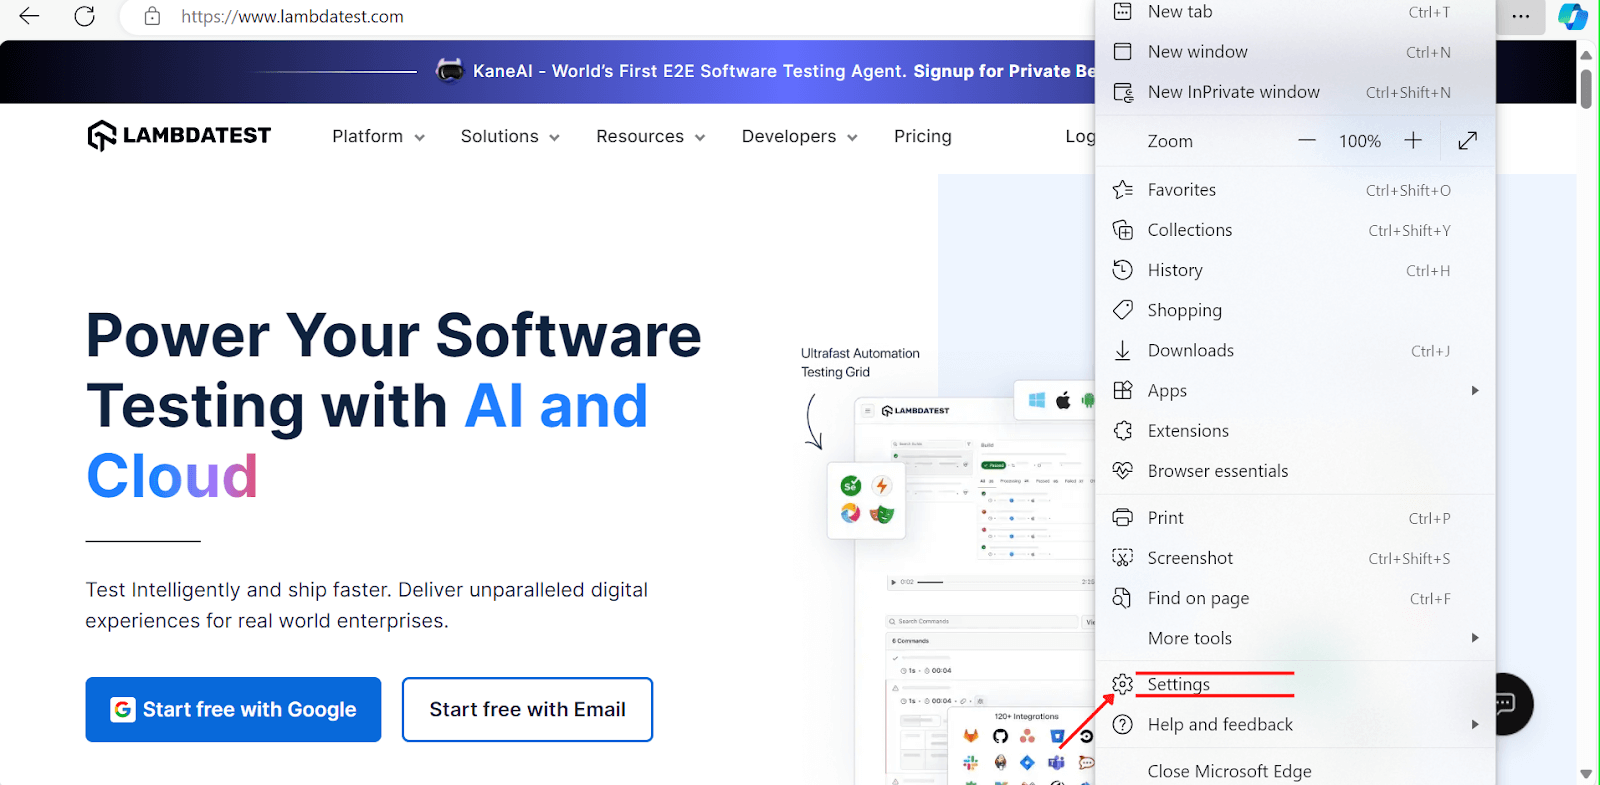This screenshot has width=1600, height=785.
Task: Decrease zoom with minus button
Action: [x=1306, y=141]
